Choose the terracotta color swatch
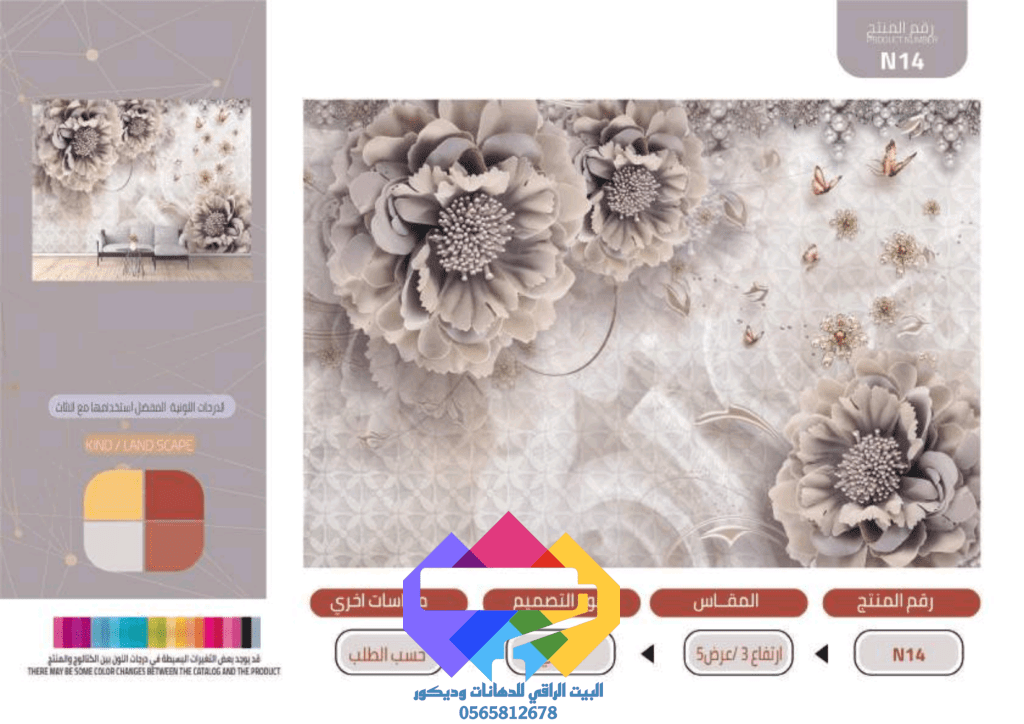The height and width of the screenshot is (724, 1024). [x=174, y=547]
